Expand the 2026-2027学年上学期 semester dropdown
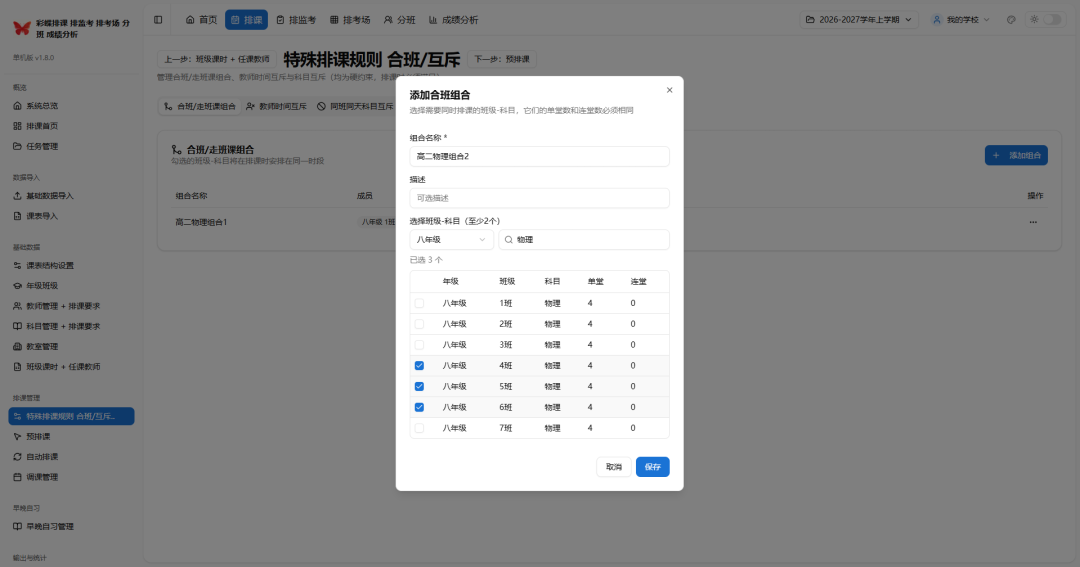Viewport: 1080px width, 567px height. (x=859, y=20)
